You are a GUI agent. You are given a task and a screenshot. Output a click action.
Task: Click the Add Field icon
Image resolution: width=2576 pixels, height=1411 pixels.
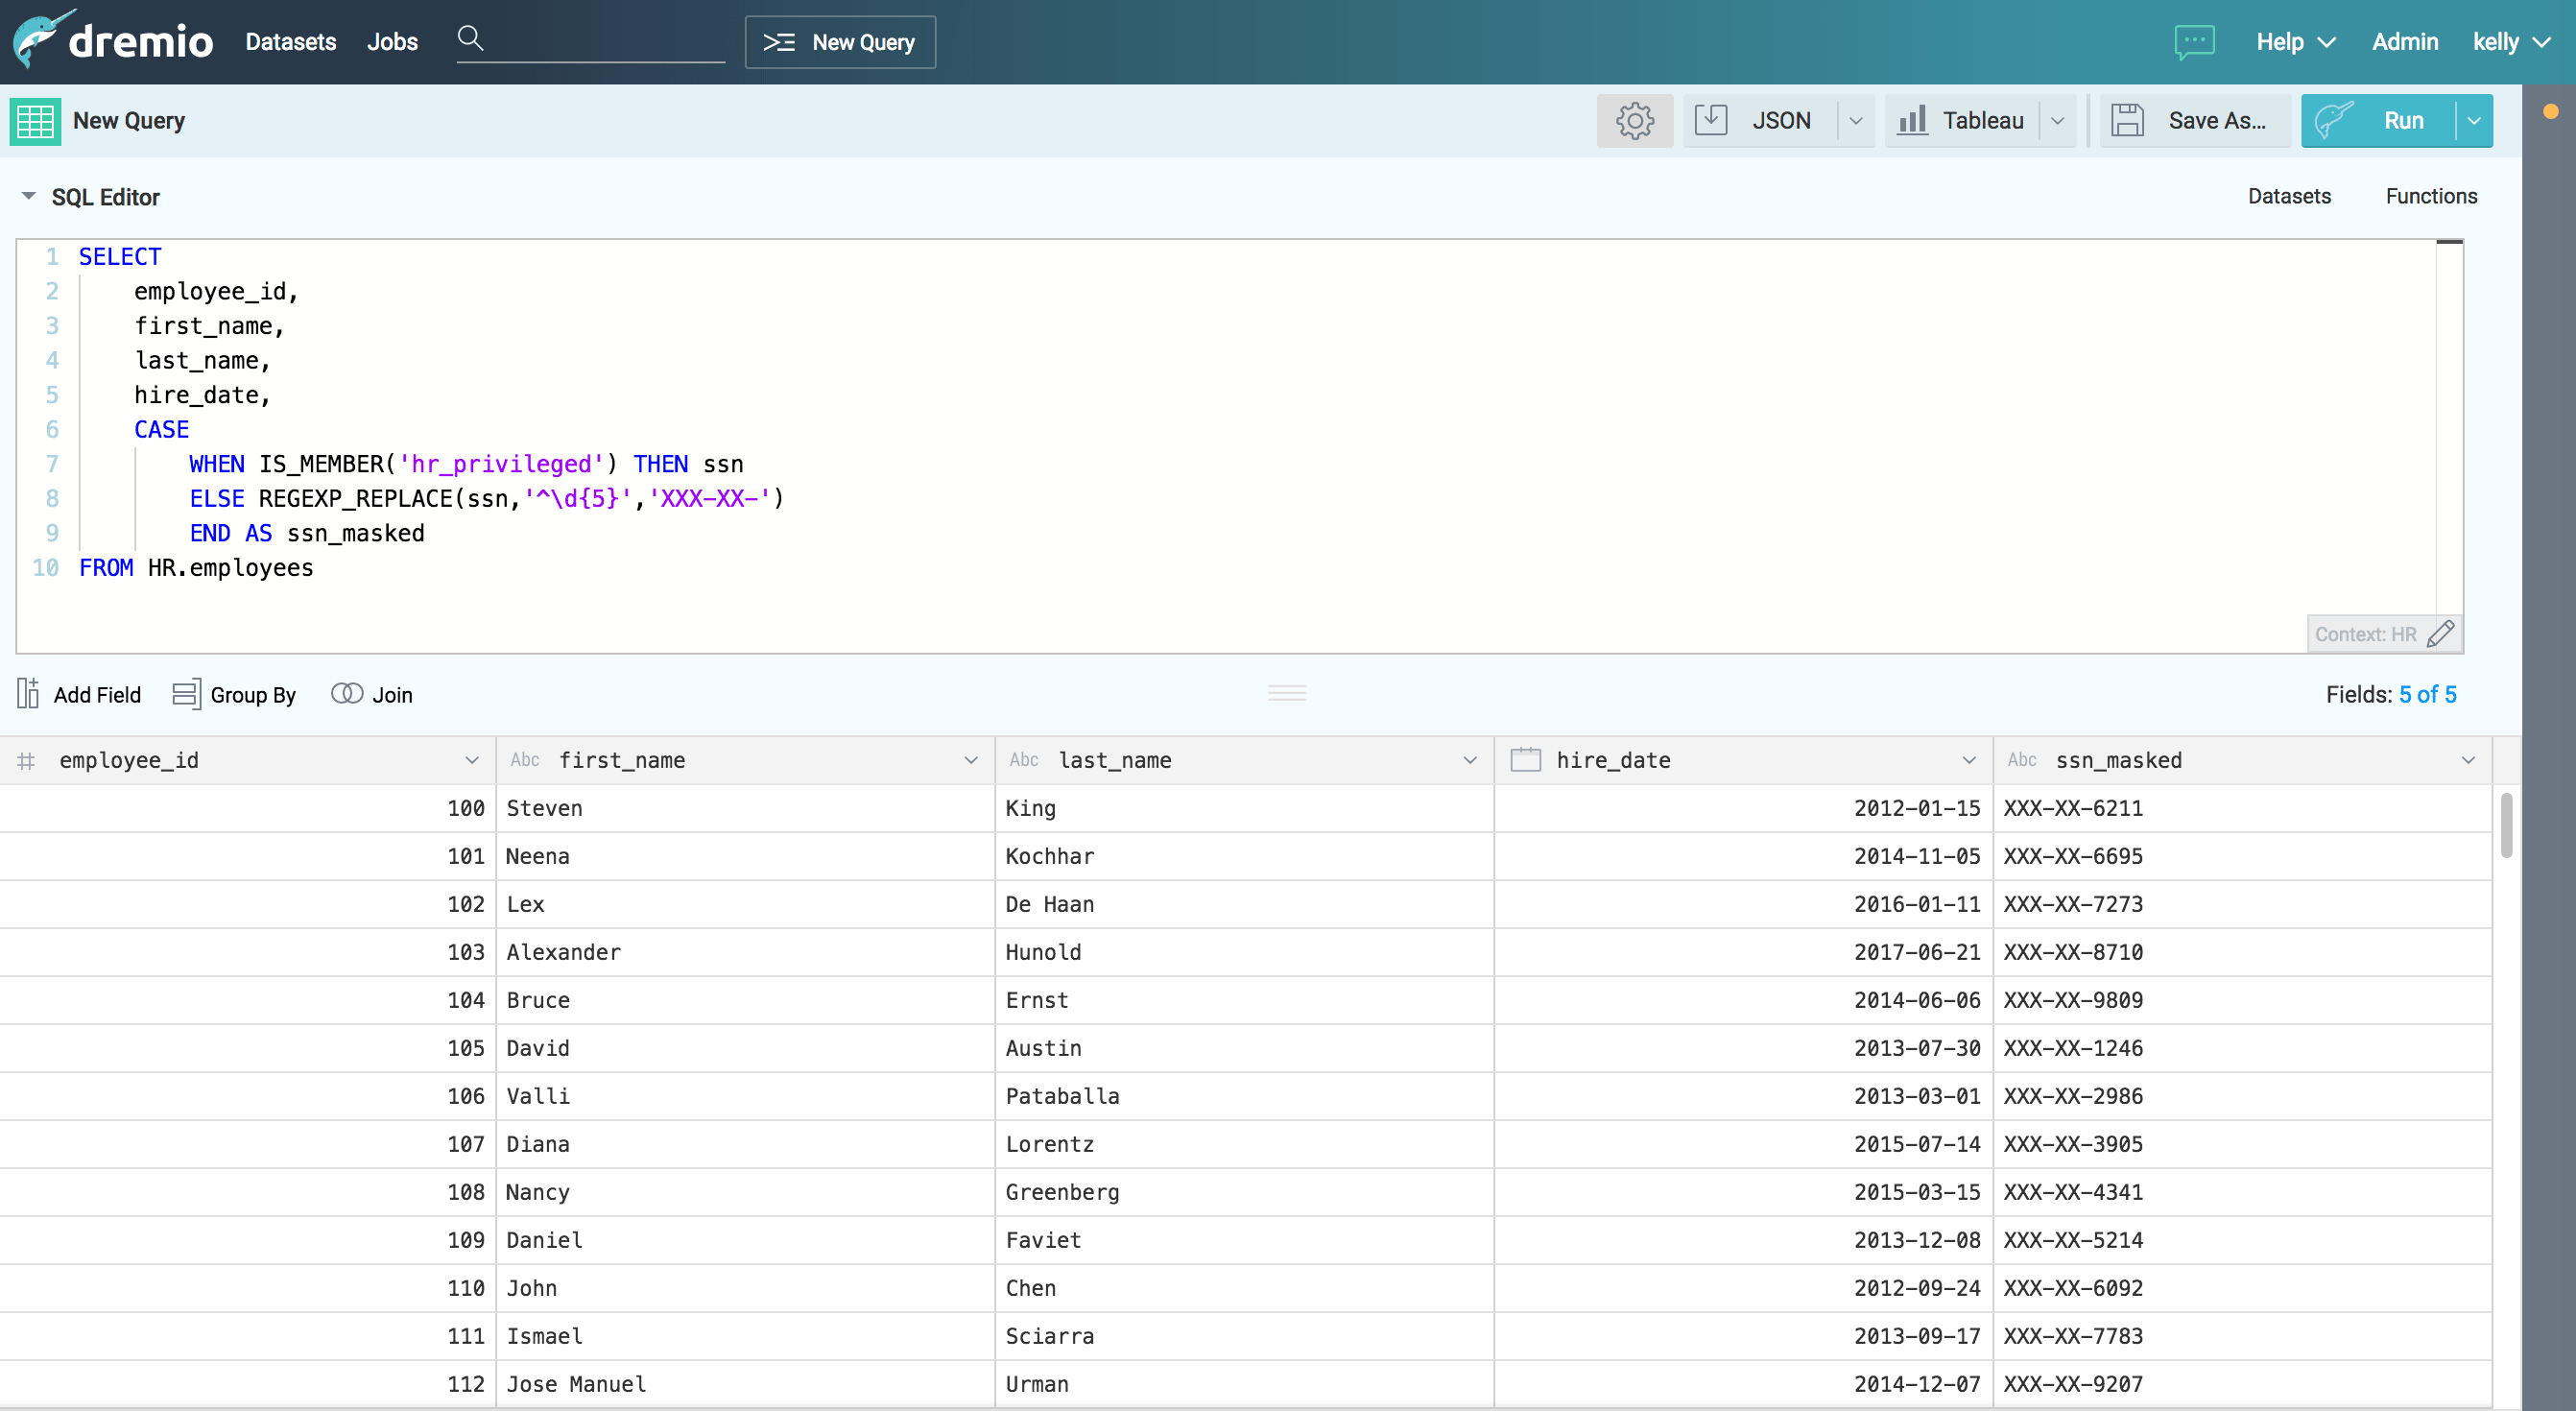28,693
